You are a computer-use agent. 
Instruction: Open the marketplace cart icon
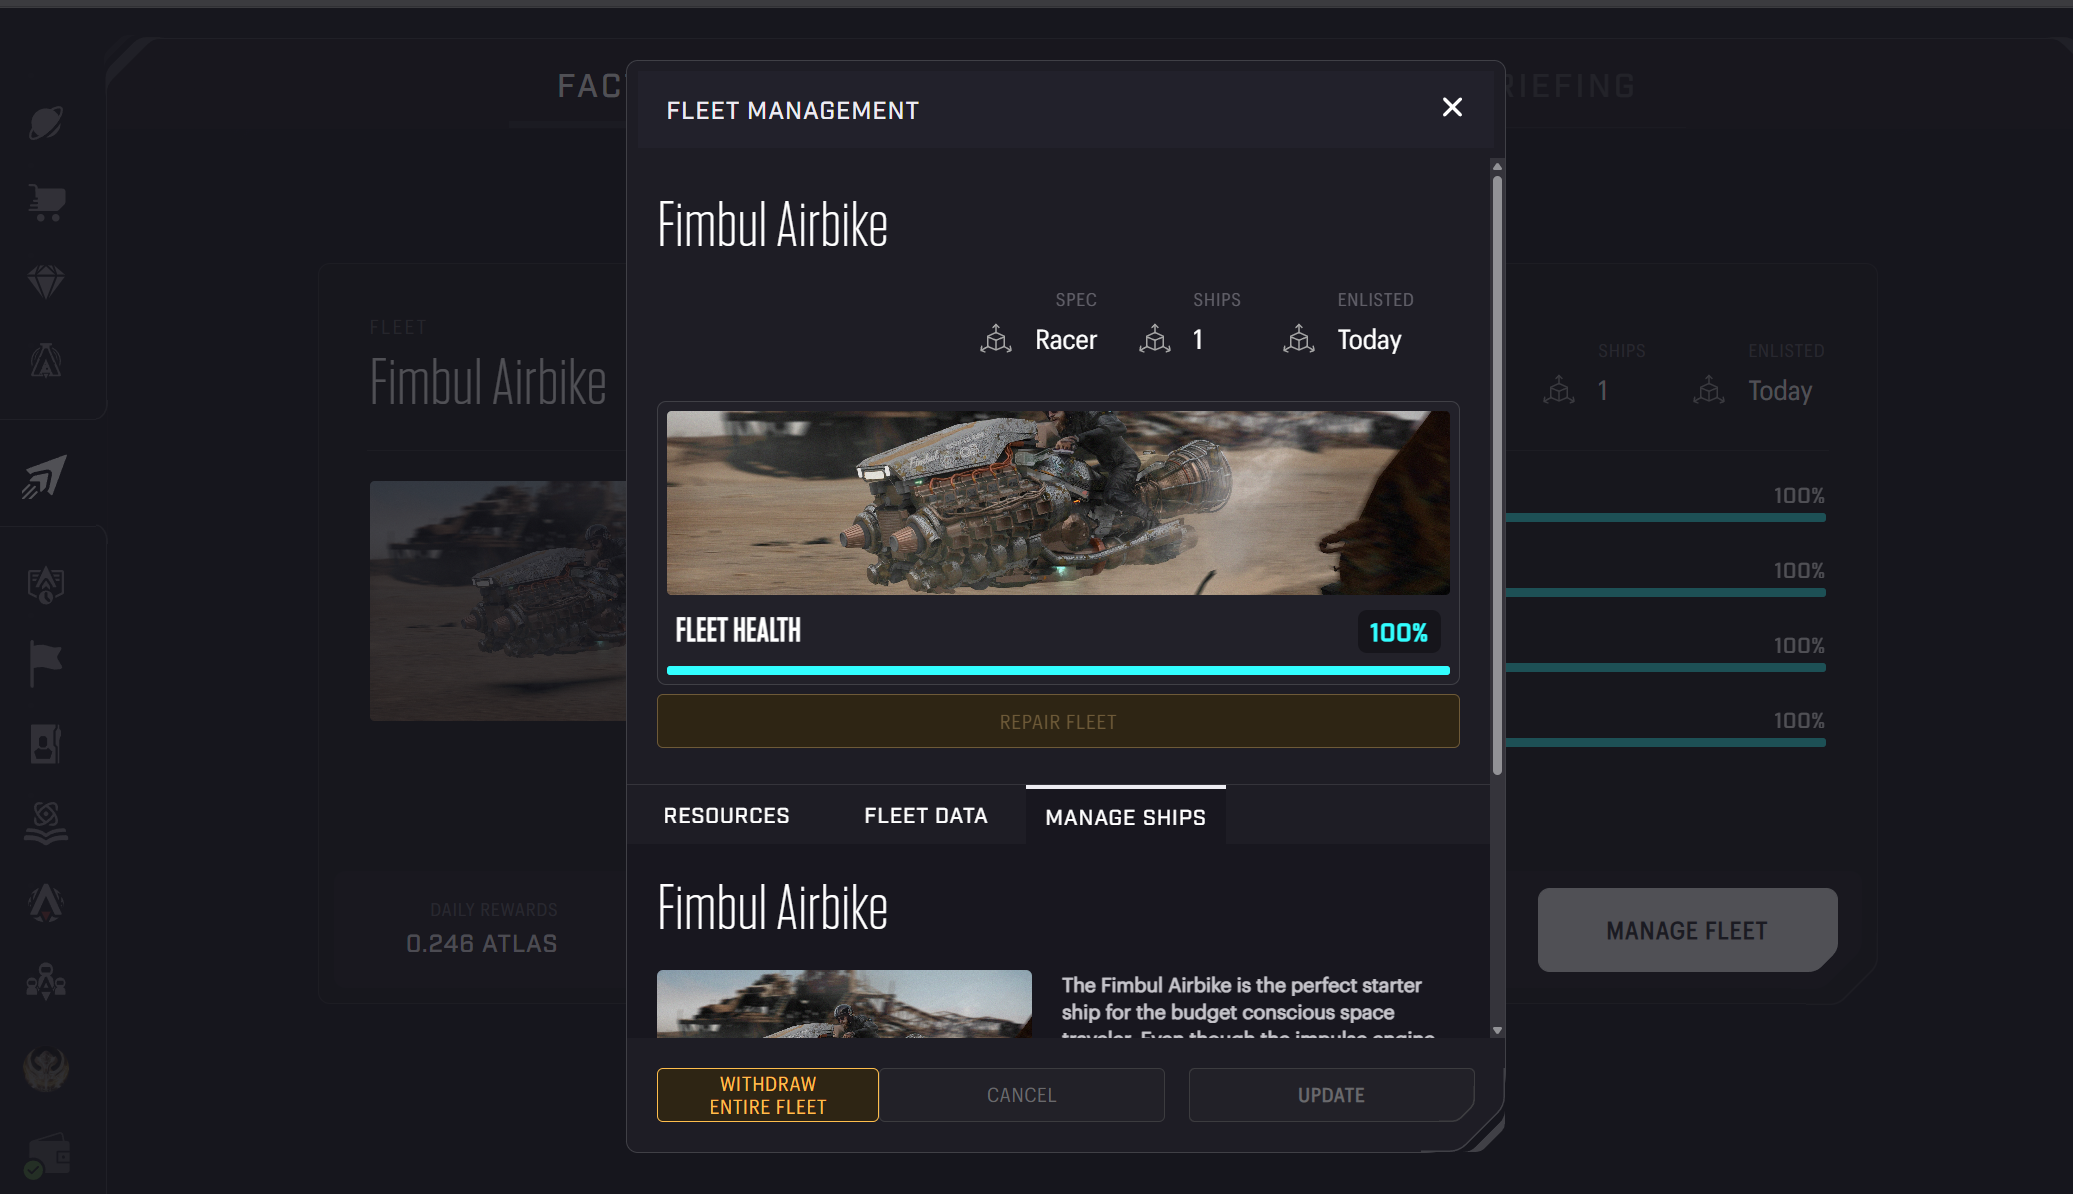46,202
